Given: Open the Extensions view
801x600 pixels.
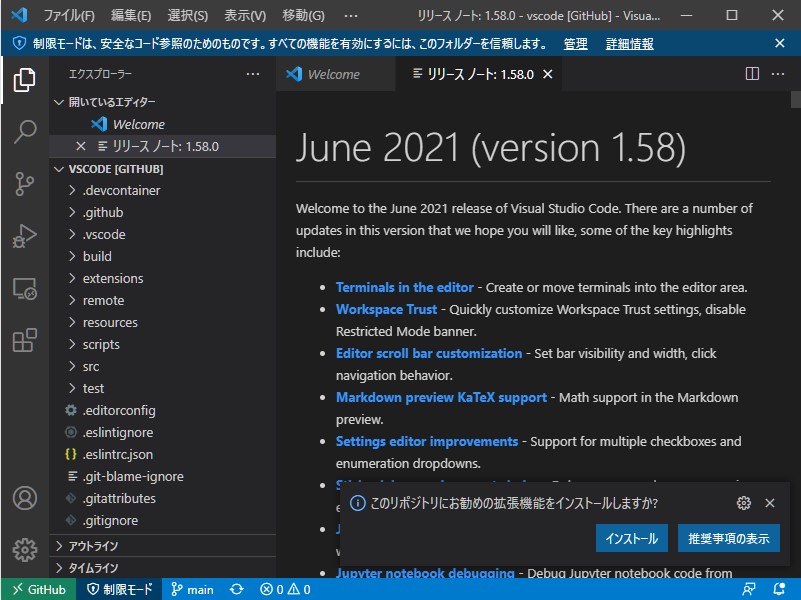Looking at the screenshot, I should (x=23, y=340).
